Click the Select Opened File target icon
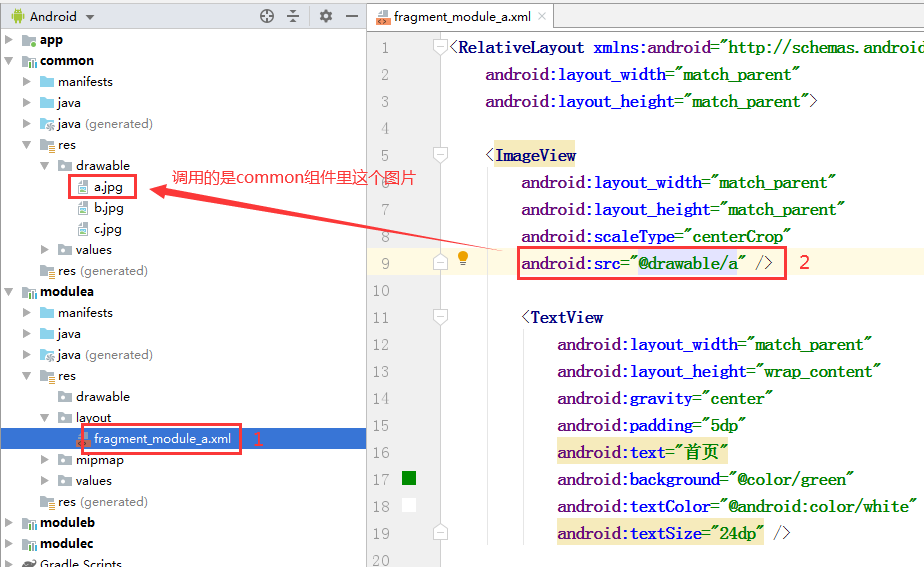 [267, 17]
